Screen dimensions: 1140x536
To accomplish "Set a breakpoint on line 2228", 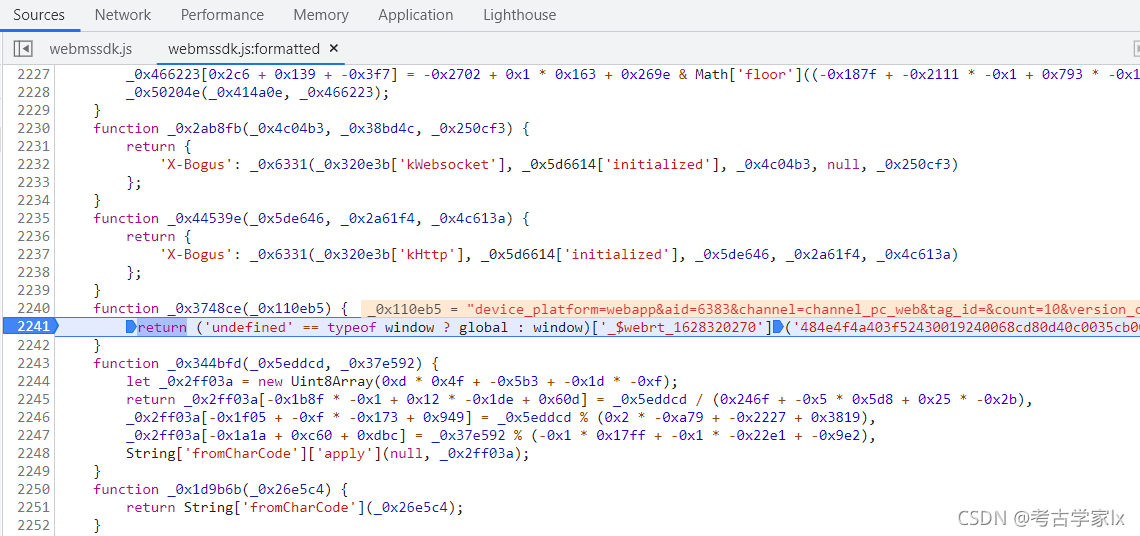I will click(33, 92).
